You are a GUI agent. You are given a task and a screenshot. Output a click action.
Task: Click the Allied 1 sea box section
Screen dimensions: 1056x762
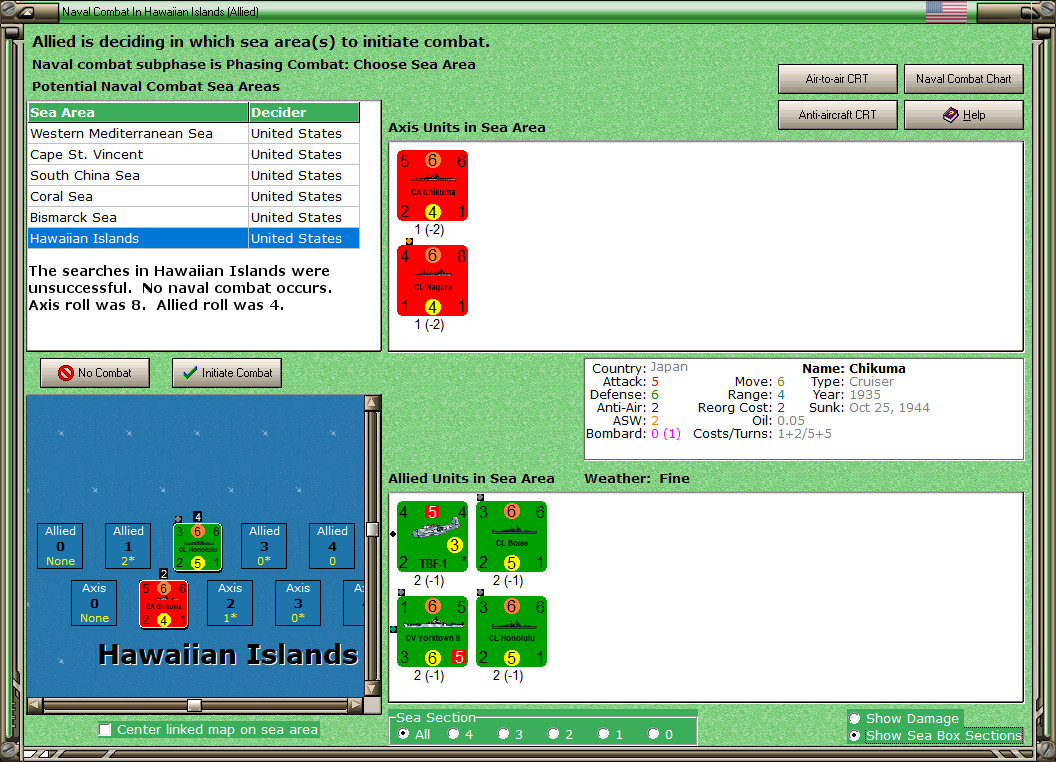tap(128, 546)
